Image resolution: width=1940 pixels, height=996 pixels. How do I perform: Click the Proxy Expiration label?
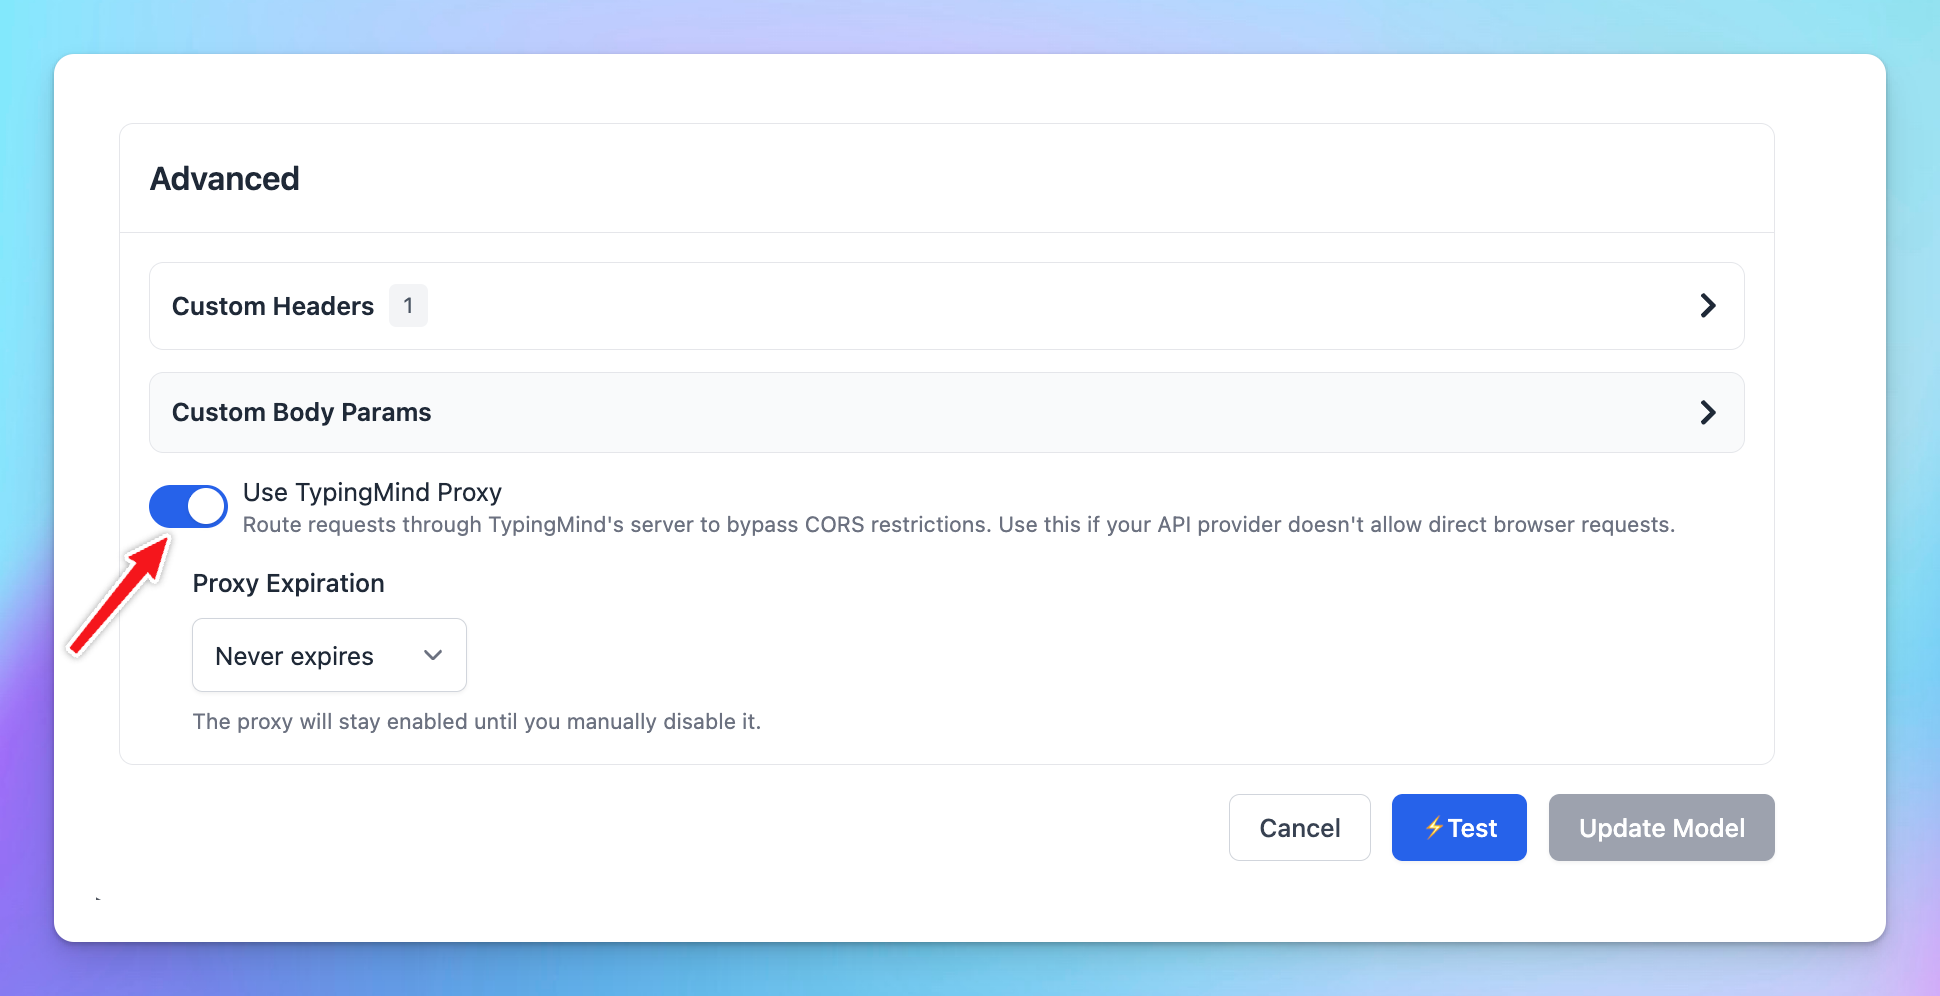pyautogui.click(x=288, y=583)
